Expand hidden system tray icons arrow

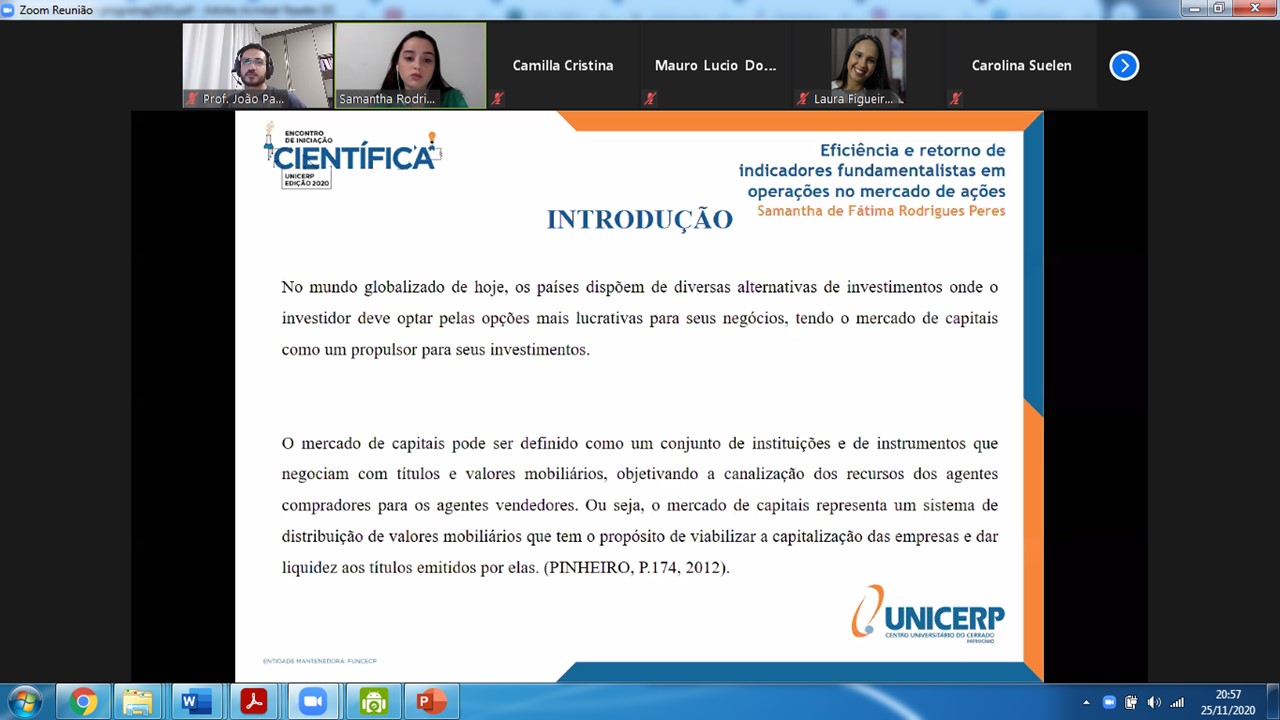[x=1087, y=702]
